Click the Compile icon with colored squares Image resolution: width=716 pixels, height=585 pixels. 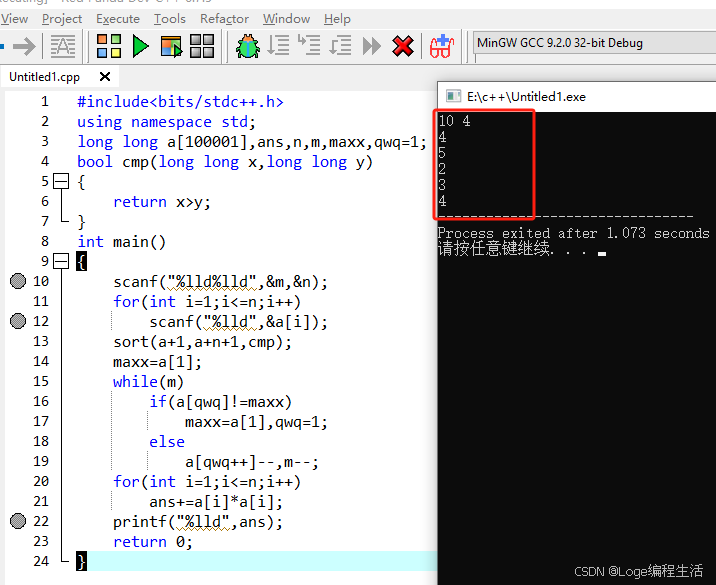(109, 46)
